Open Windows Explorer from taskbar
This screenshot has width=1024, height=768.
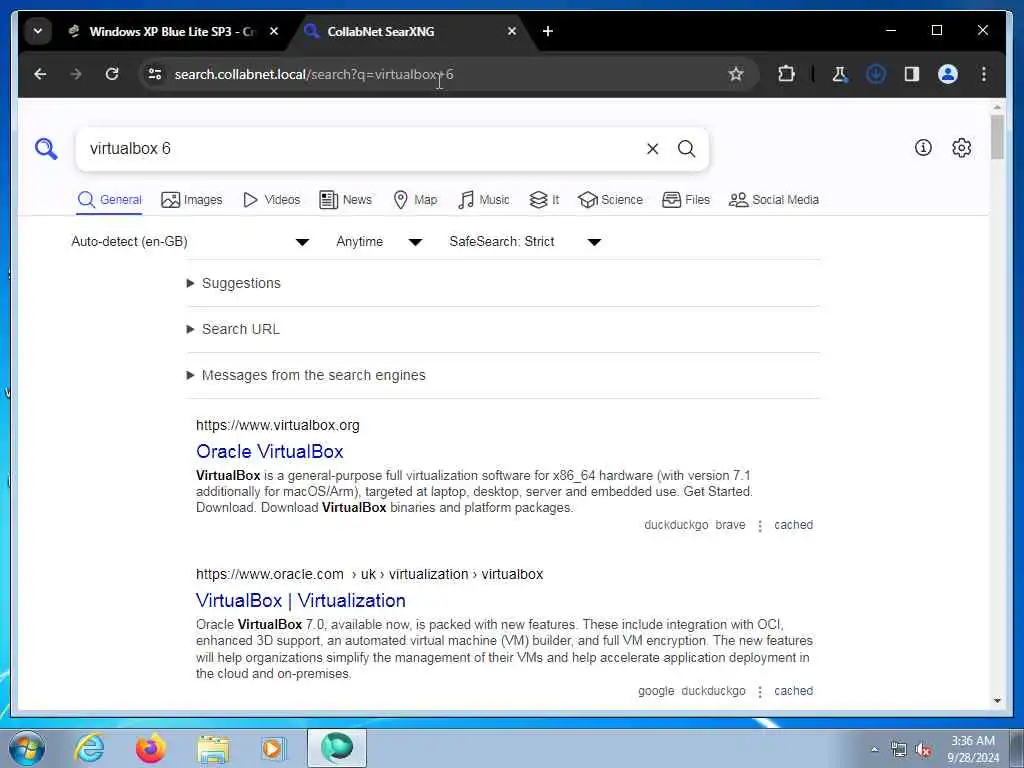click(x=214, y=748)
